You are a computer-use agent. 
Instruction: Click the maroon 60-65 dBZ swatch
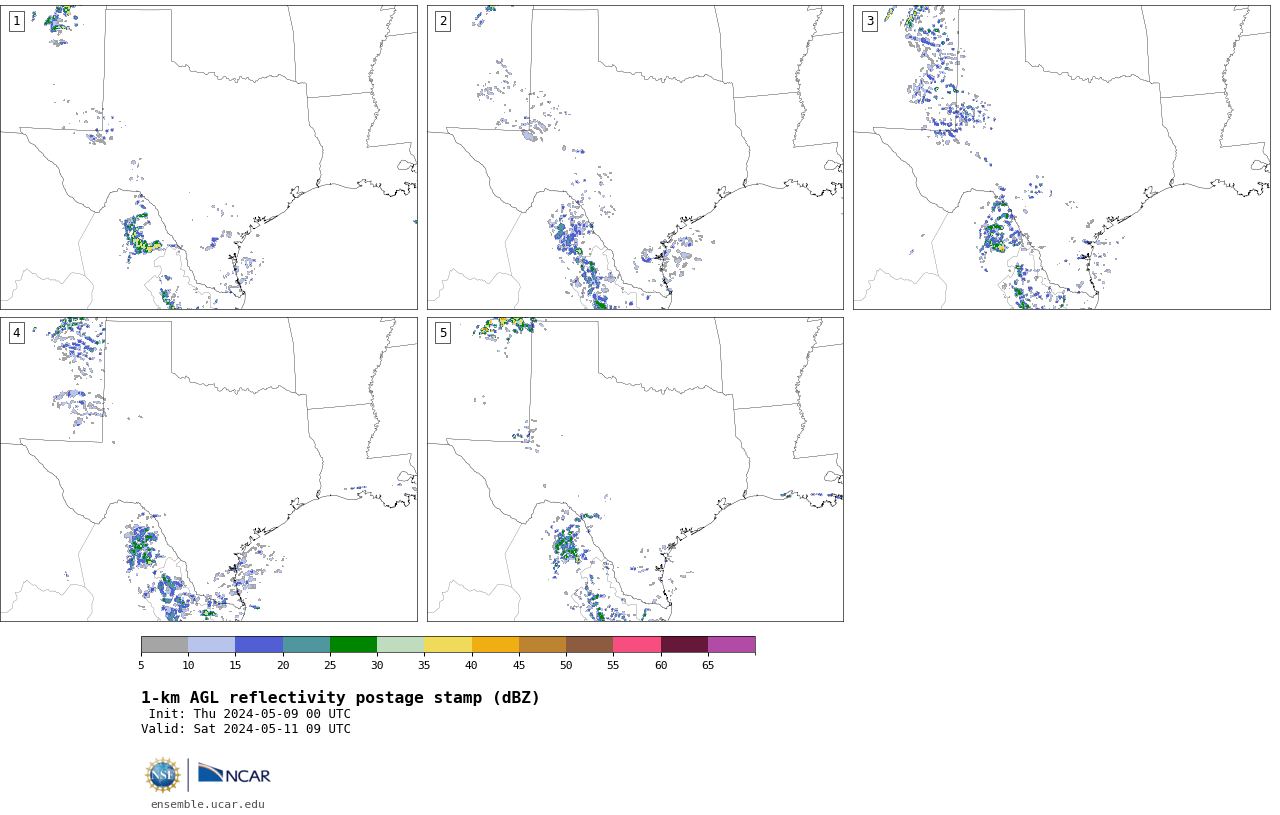[x=684, y=644]
